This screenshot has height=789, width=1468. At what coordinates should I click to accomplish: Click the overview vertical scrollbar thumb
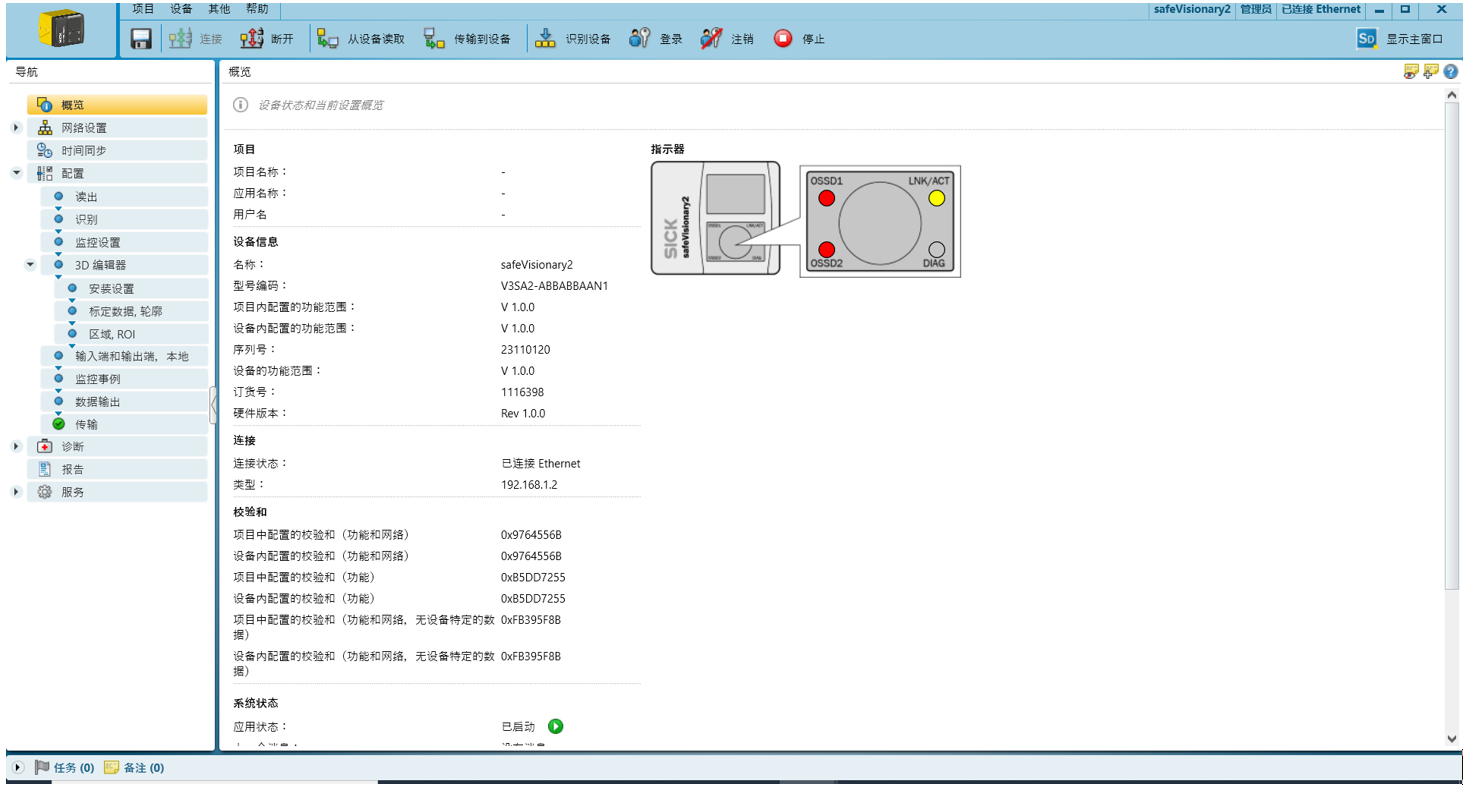(x=1452, y=345)
